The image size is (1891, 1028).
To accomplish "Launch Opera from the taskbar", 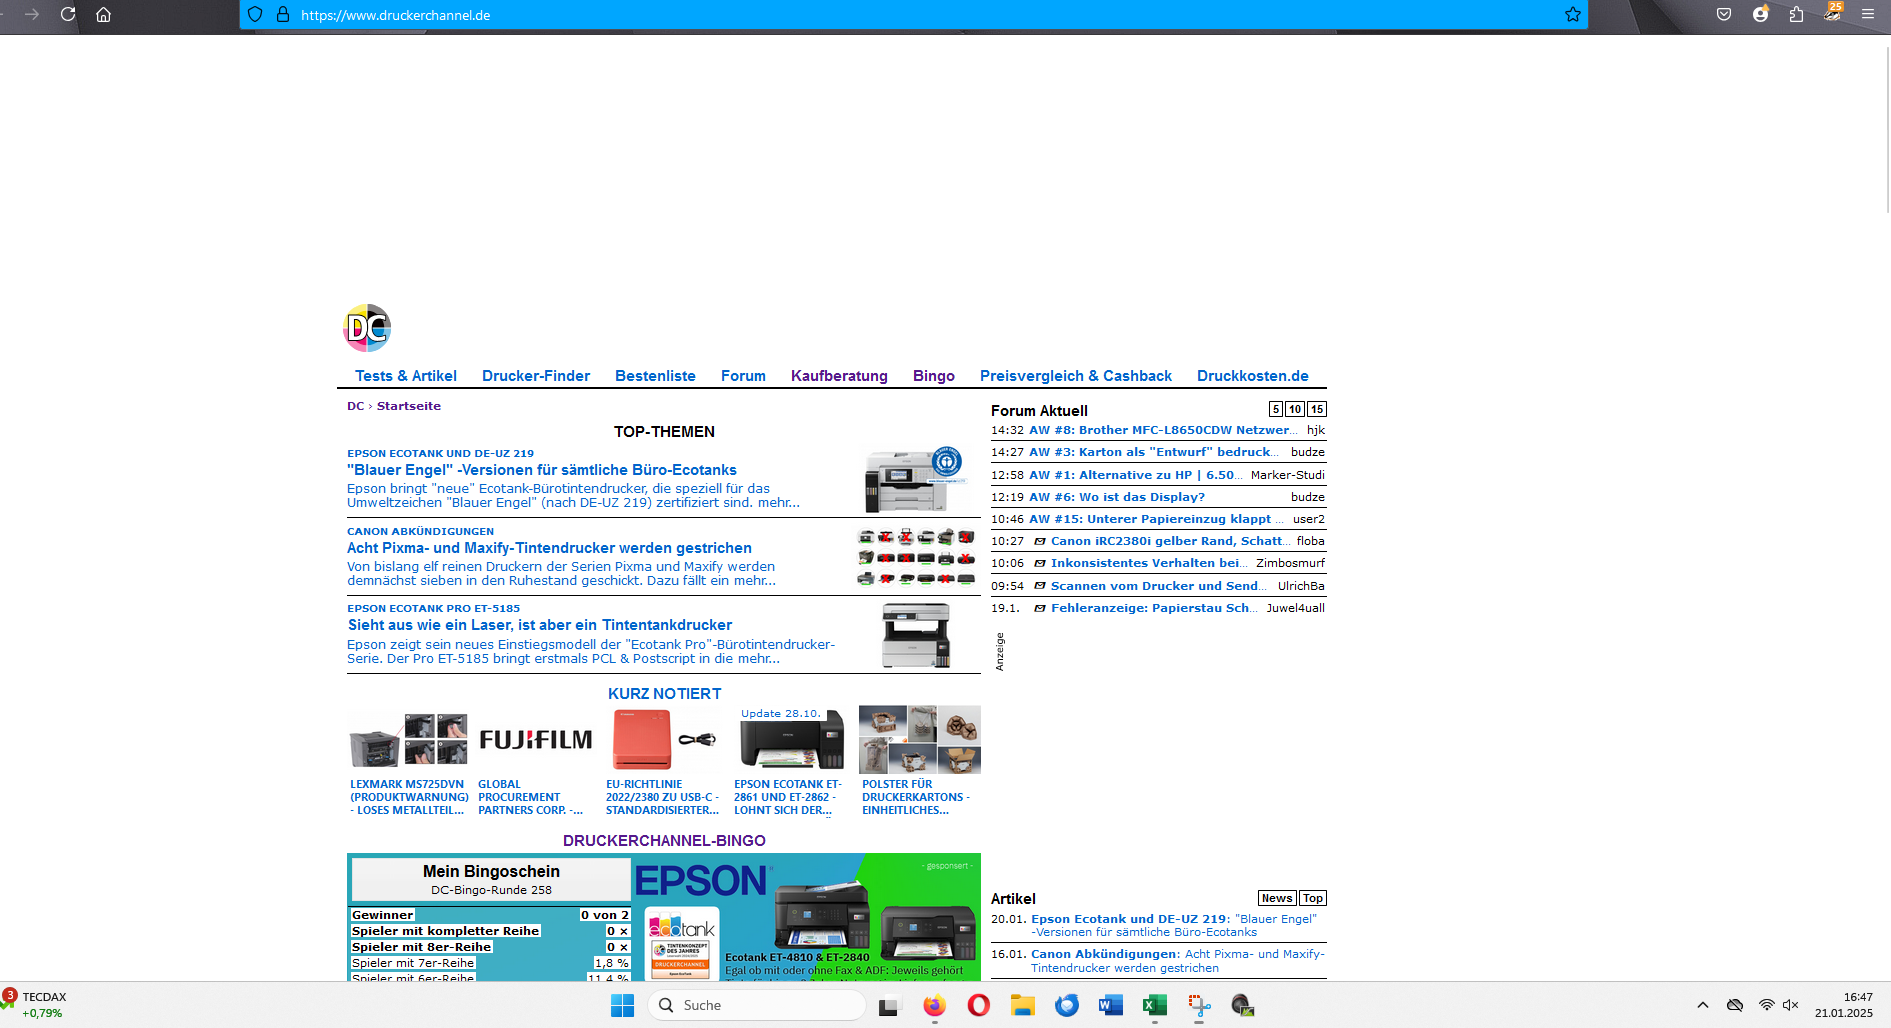I will click(x=979, y=1005).
